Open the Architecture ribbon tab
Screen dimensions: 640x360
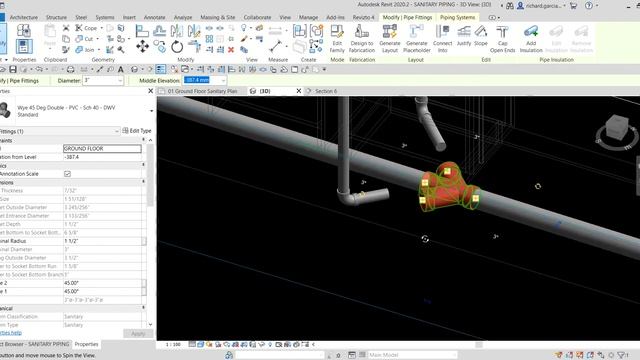click(24, 17)
